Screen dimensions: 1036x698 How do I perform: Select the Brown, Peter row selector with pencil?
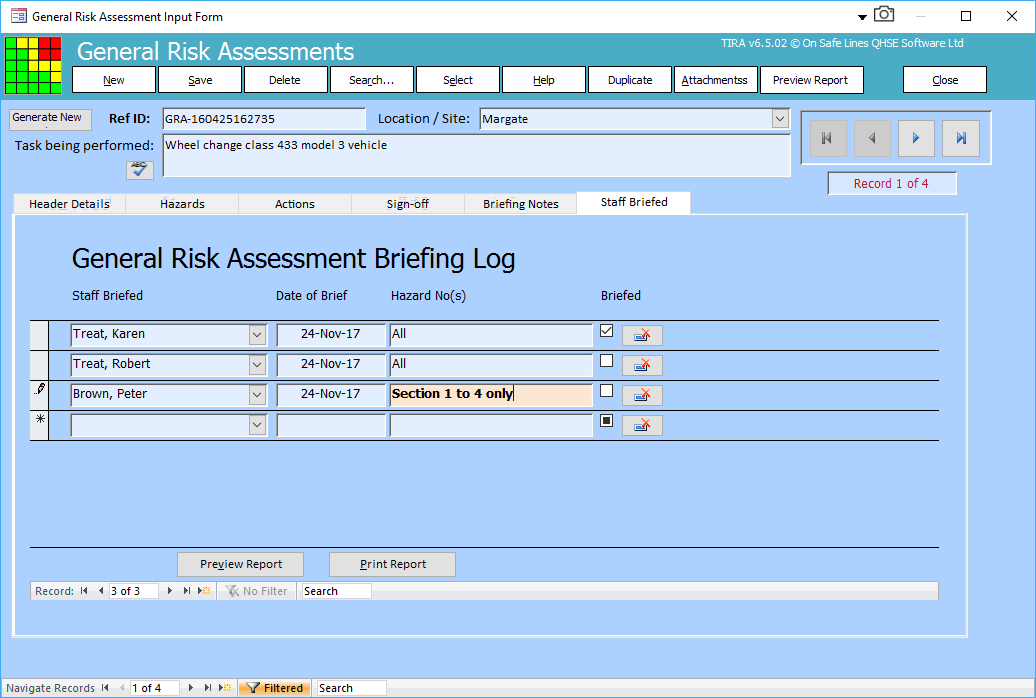[40, 395]
